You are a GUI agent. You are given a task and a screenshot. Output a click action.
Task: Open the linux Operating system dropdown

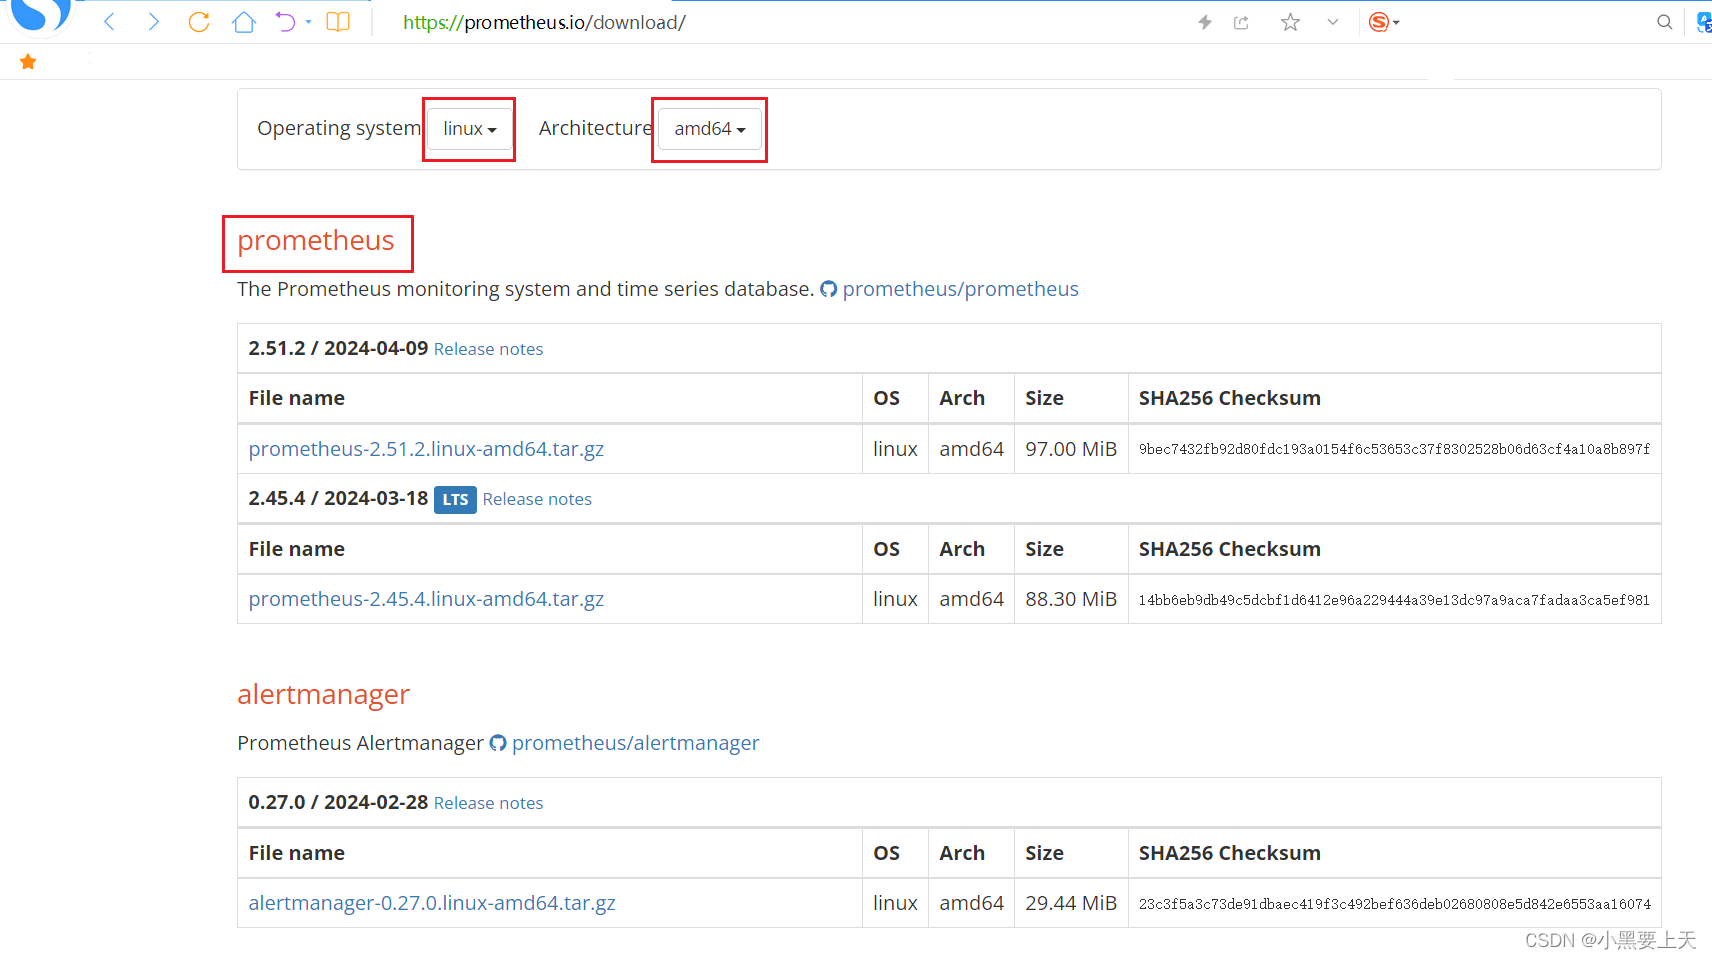click(x=468, y=128)
